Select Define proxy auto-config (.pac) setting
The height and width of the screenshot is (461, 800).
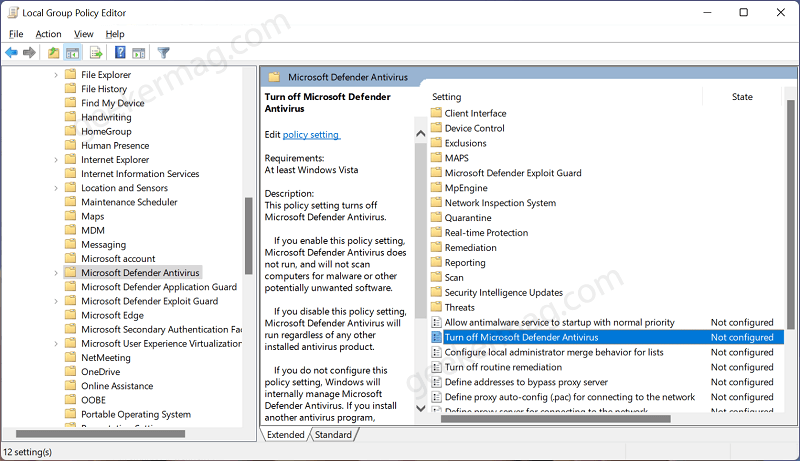click(x=569, y=397)
